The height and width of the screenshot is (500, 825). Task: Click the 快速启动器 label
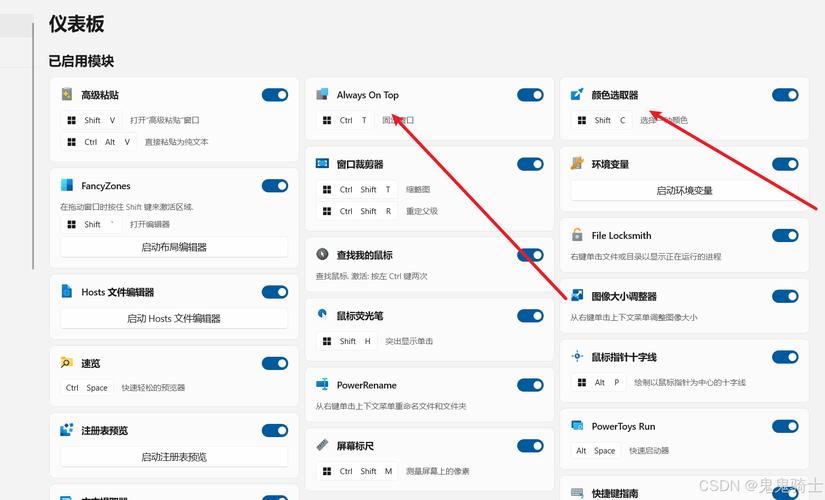click(x=649, y=451)
